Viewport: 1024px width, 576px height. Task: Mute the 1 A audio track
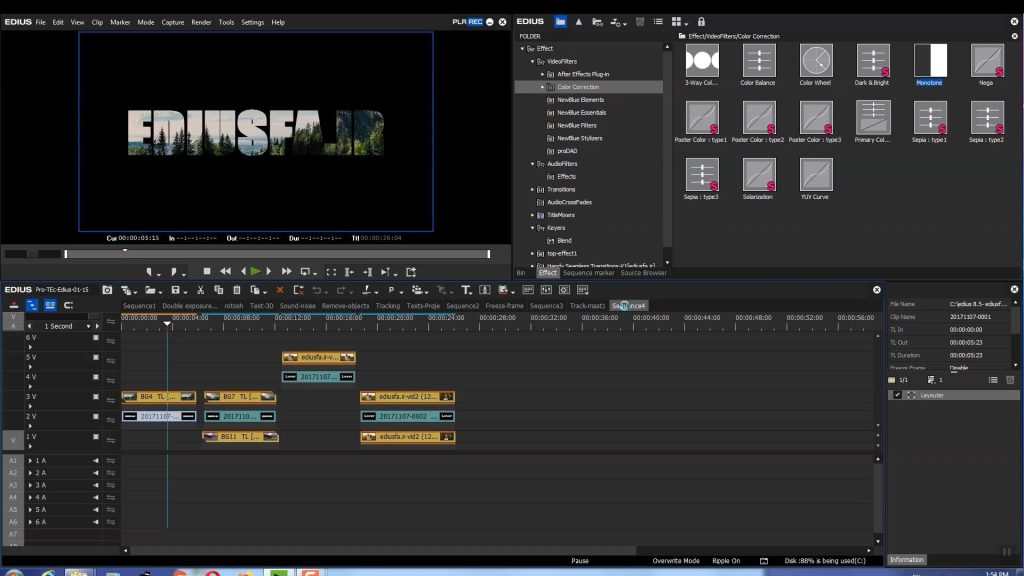pyautogui.click(x=96, y=460)
